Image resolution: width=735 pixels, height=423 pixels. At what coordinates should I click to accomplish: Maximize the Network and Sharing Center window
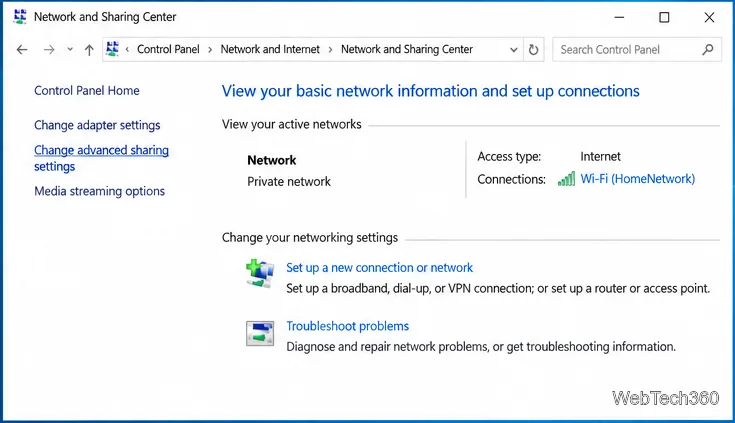click(664, 17)
